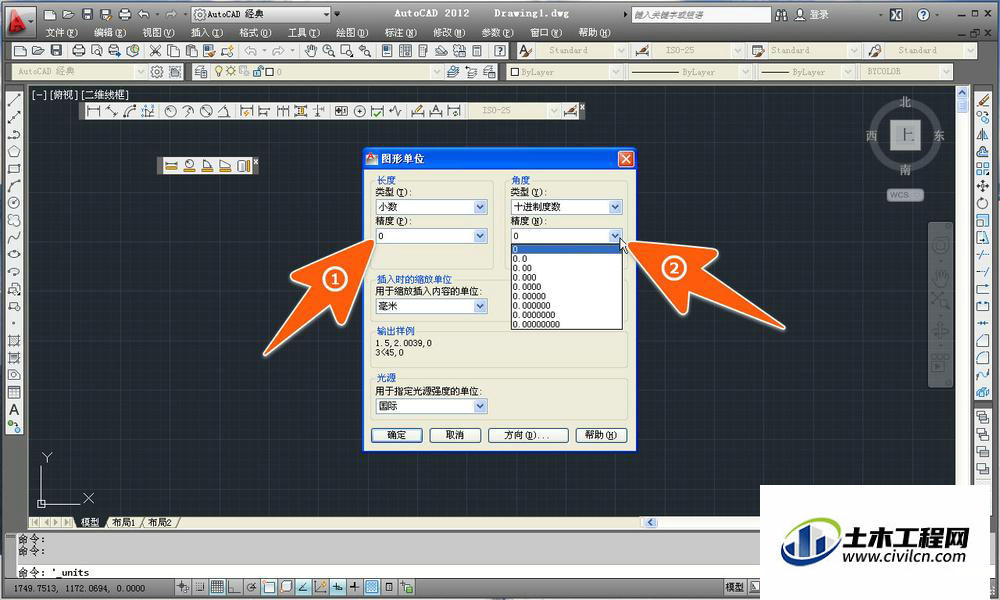The image size is (1000, 600).
Task: Open the Help question mark icon
Action: pos(501,50)
